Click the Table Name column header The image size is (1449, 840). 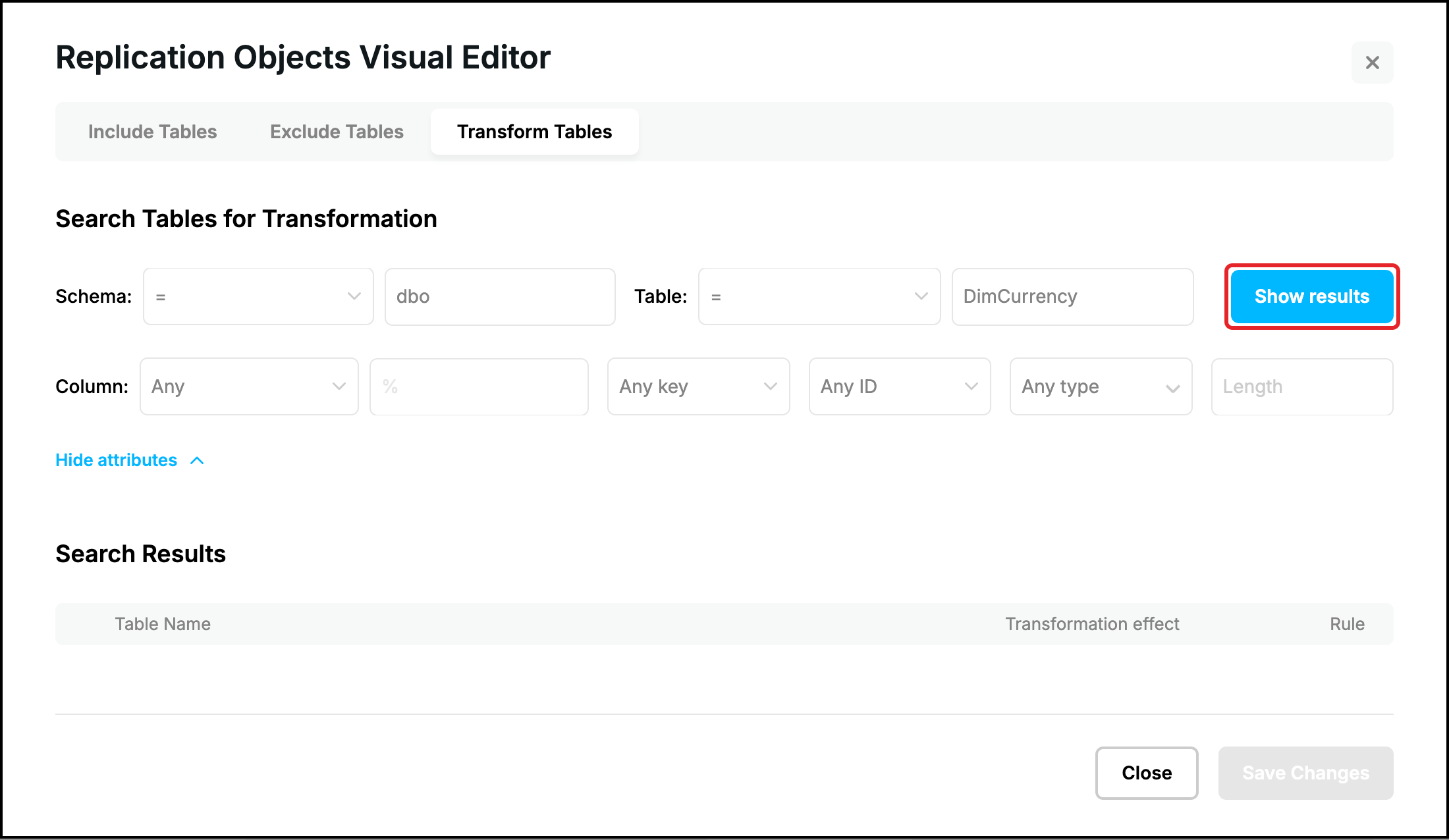[163, 624]
